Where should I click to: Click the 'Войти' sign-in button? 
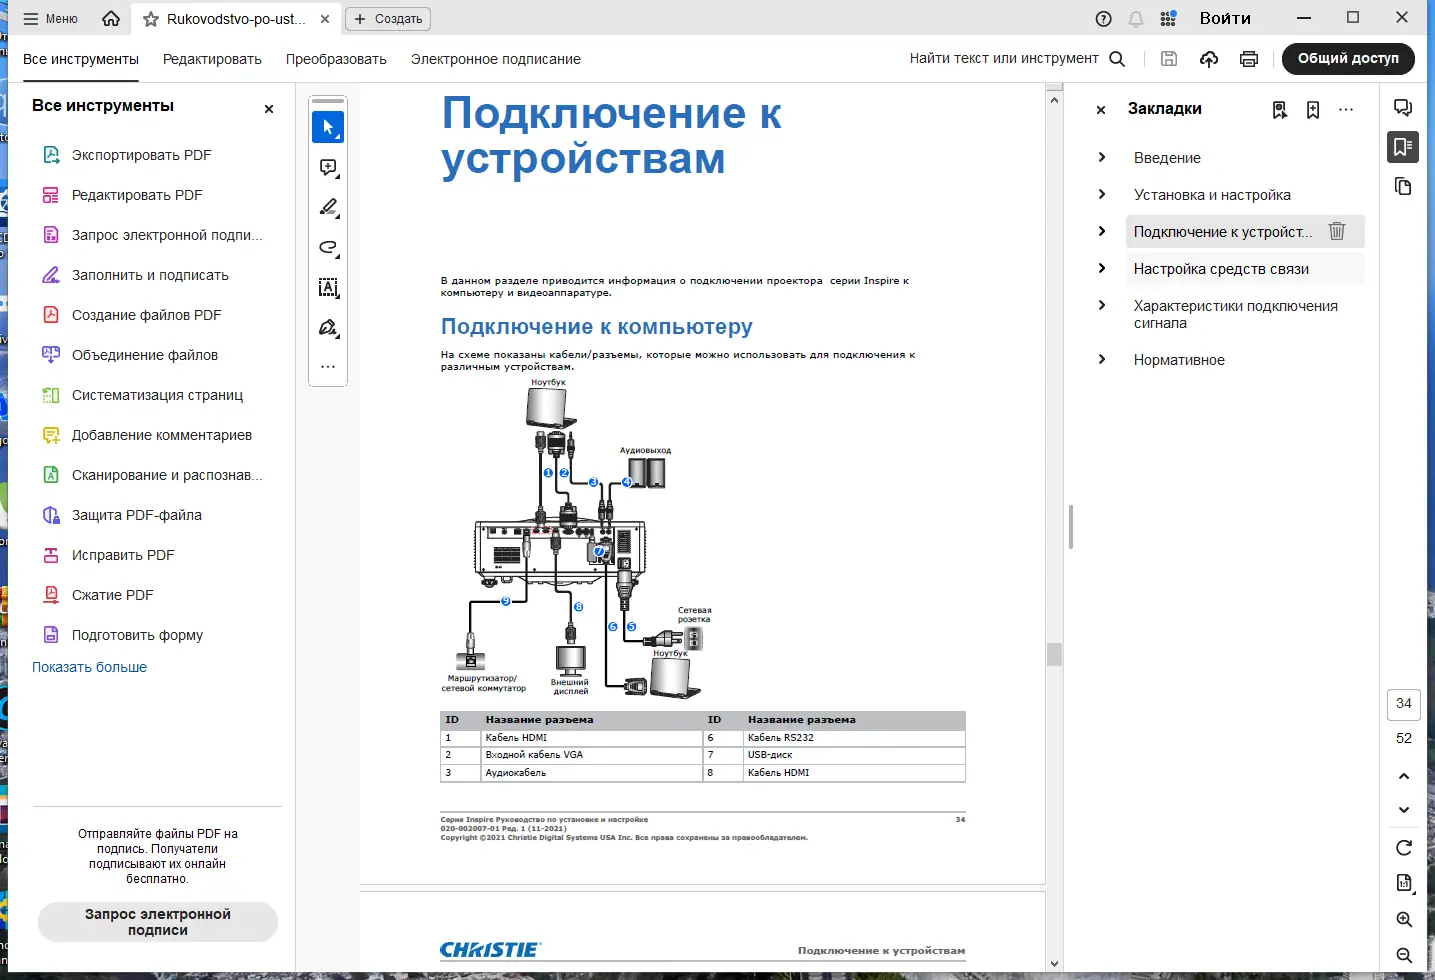click(x=1225, y=18)
